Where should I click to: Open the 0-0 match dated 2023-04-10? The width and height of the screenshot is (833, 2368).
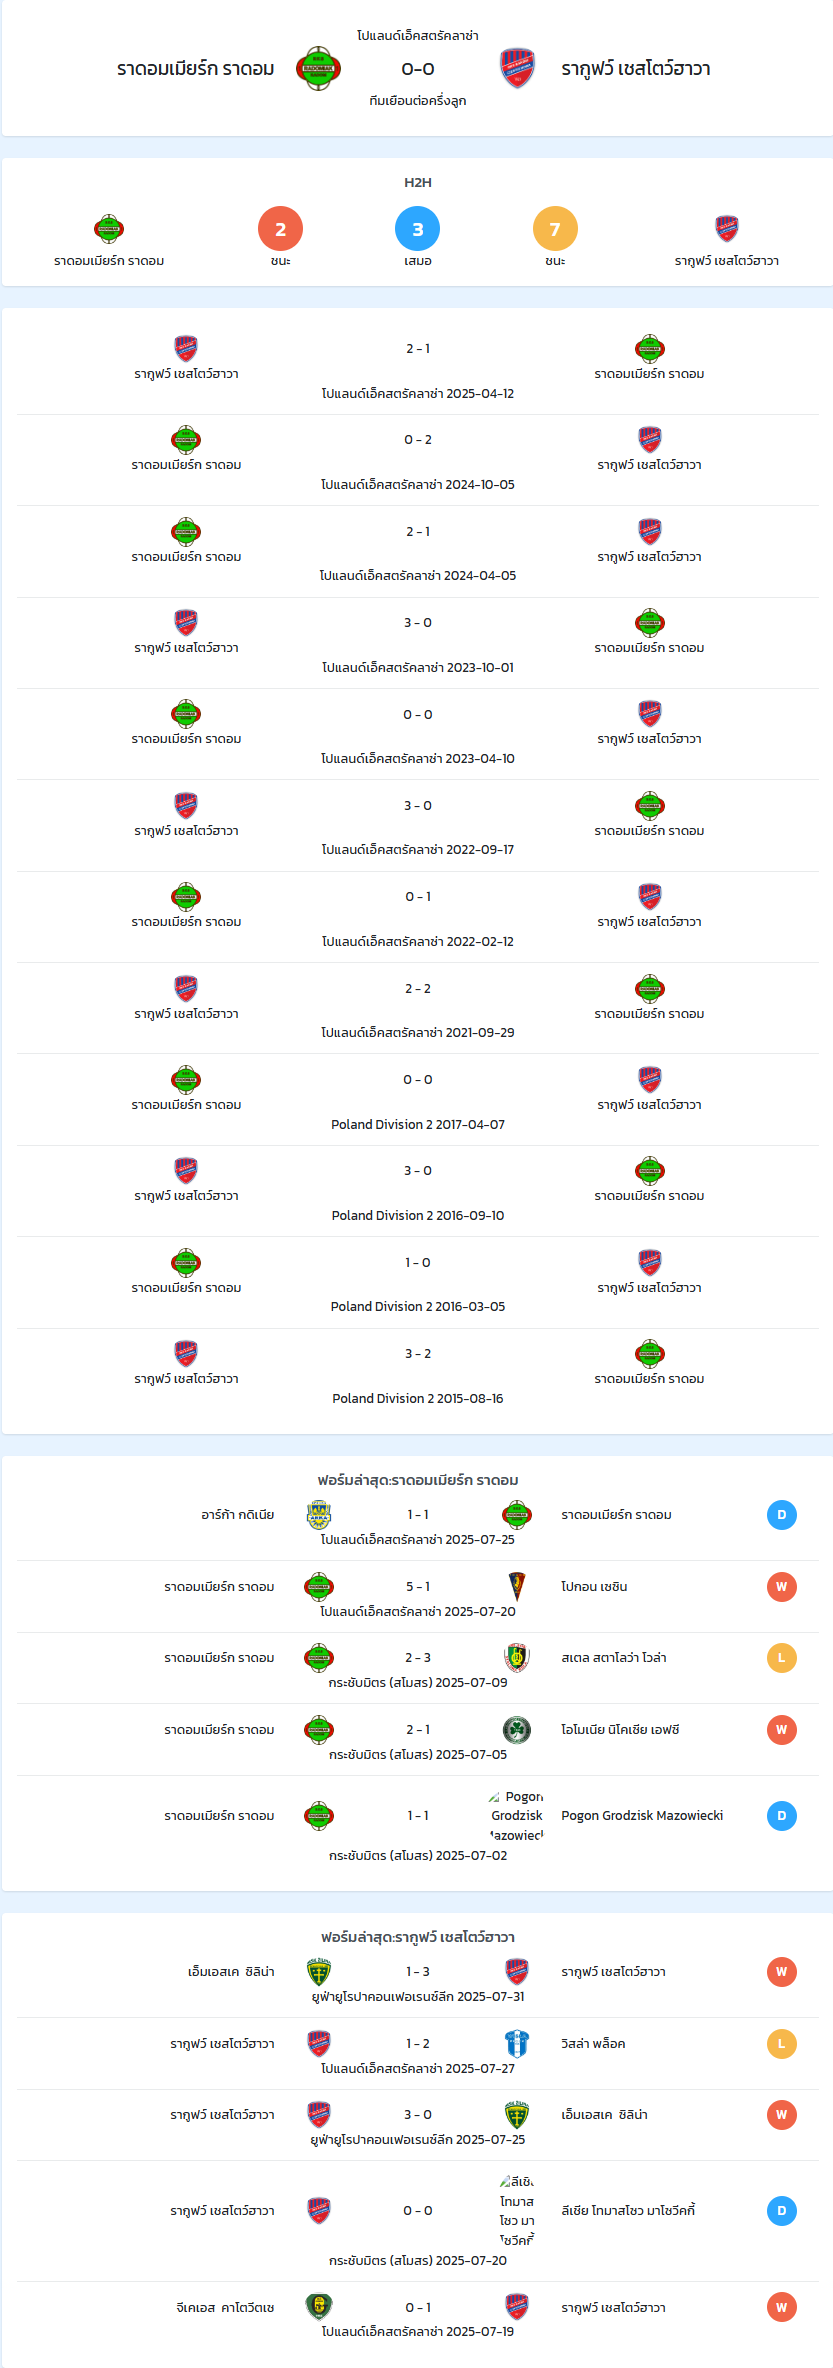click(417, 734)
